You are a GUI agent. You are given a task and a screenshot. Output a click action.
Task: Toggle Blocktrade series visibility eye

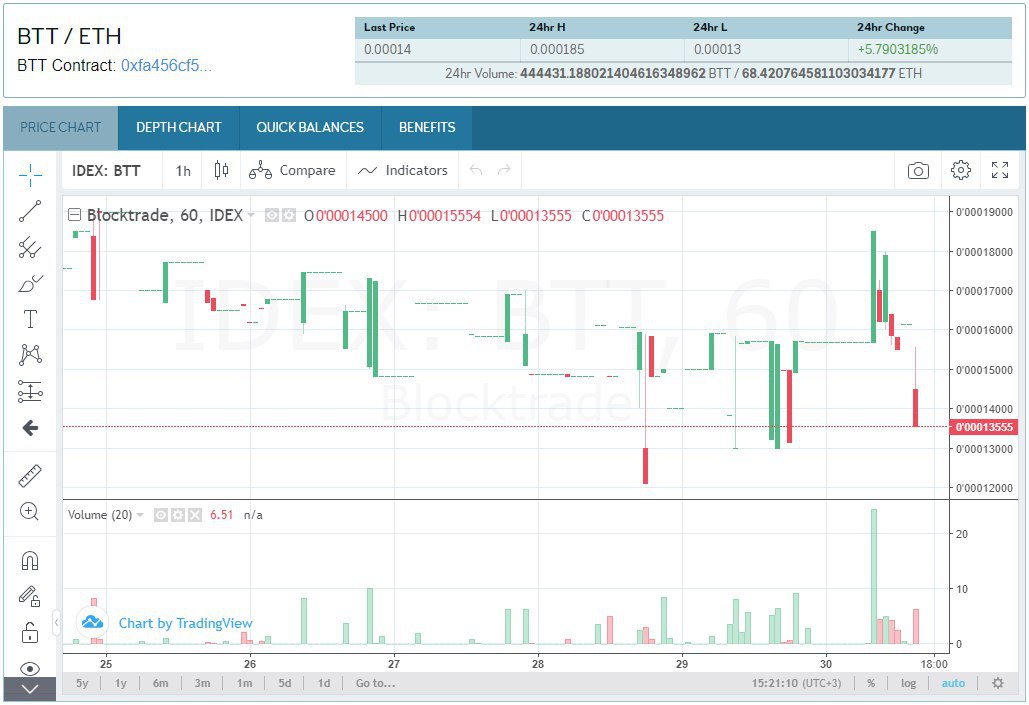click(x=272, y=215)
